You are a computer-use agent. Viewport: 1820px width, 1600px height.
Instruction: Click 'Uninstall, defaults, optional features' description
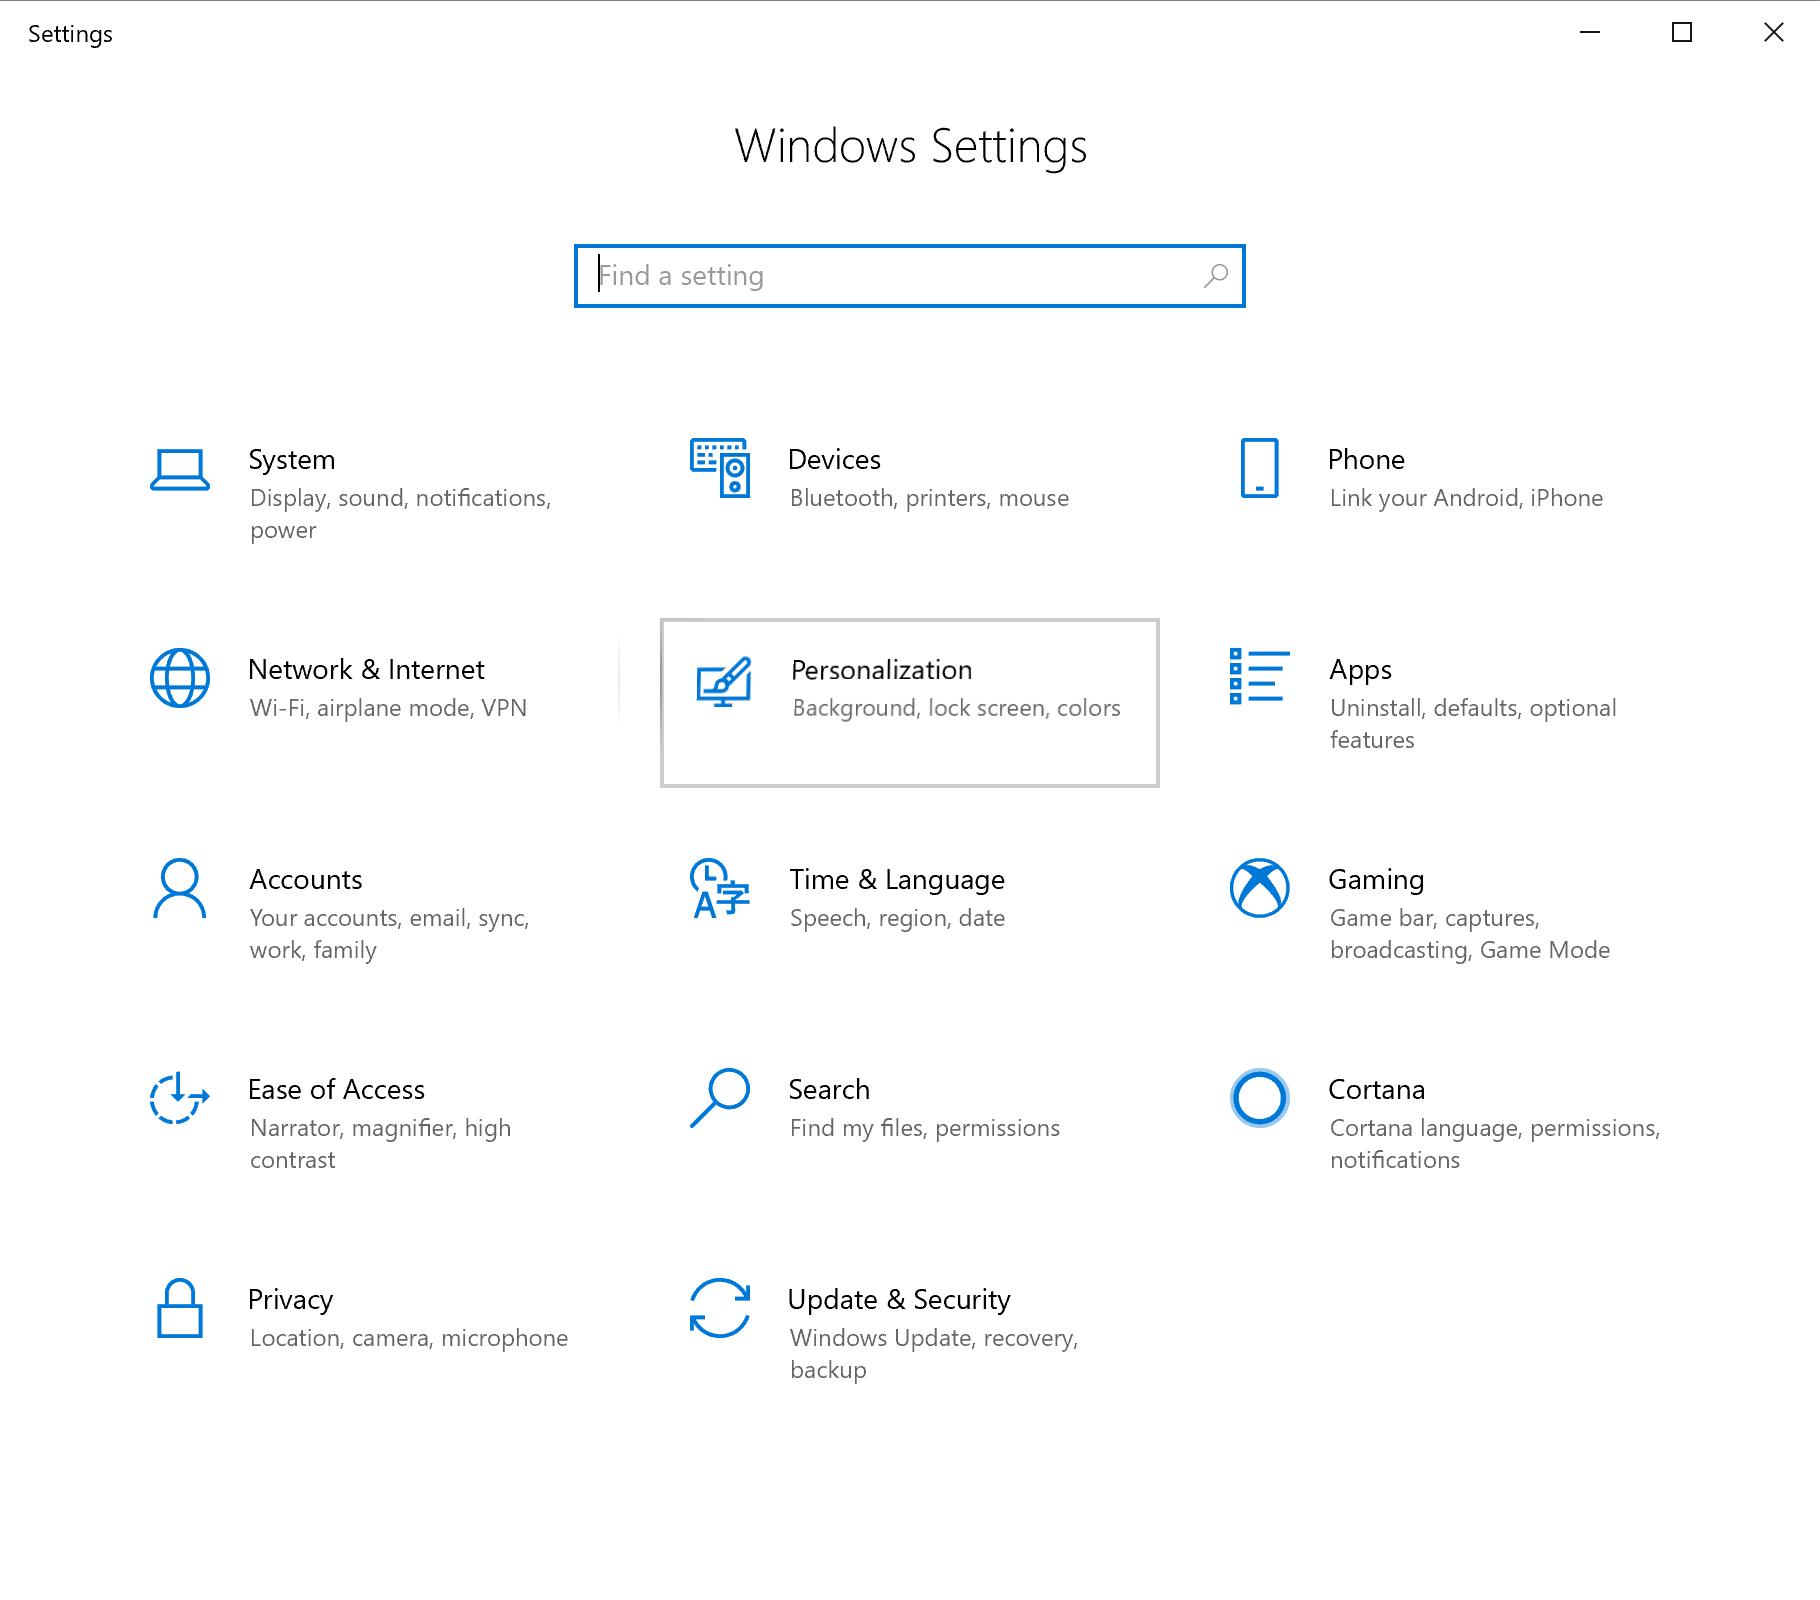[x=1473, y=724]
